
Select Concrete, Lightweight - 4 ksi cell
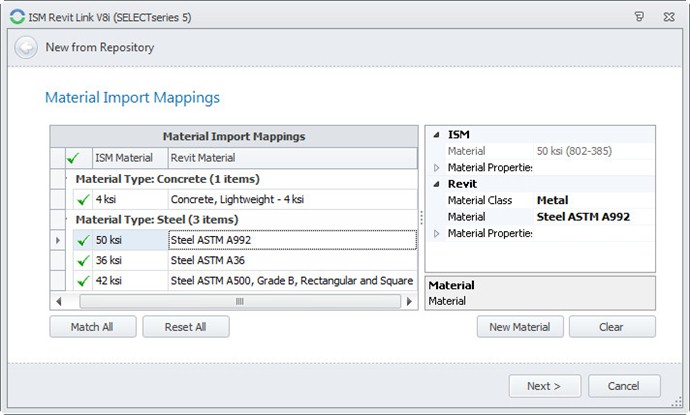point(293,199)
